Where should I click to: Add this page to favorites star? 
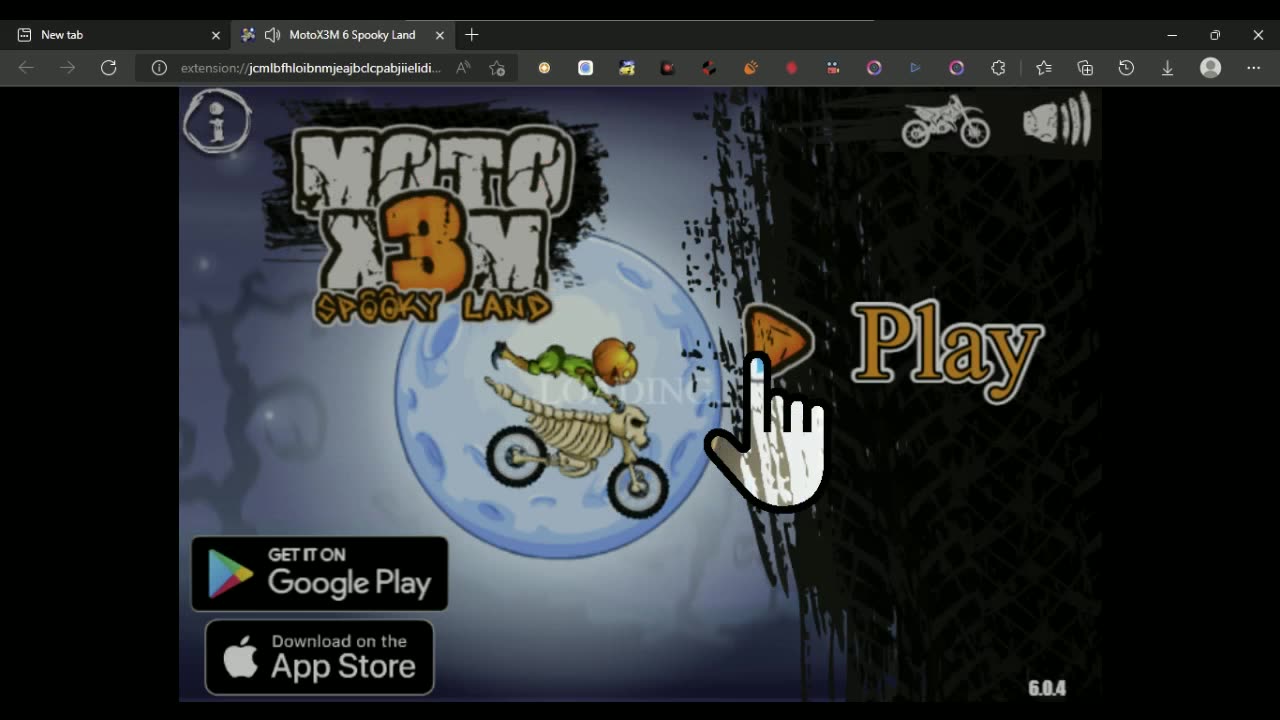coord(497,68)
